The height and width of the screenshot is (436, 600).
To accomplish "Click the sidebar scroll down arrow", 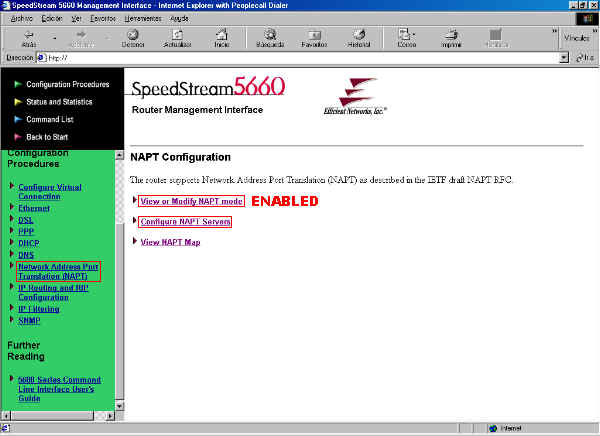I will pyautogui.click(x=118, y=404).
